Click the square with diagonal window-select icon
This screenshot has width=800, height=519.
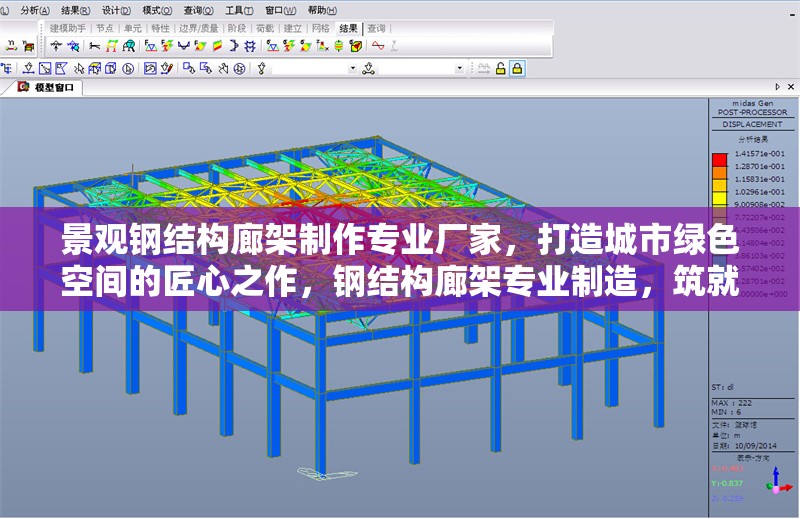[45, 68]
